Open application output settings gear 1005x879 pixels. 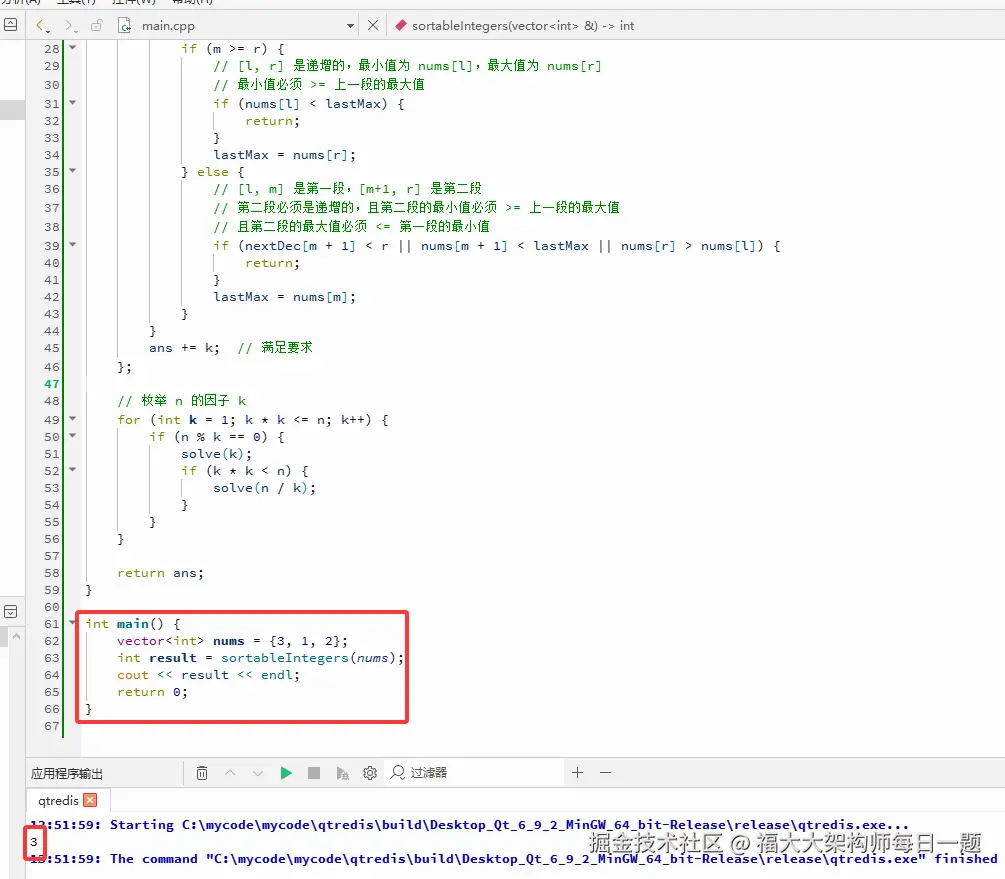pos(370,773)
